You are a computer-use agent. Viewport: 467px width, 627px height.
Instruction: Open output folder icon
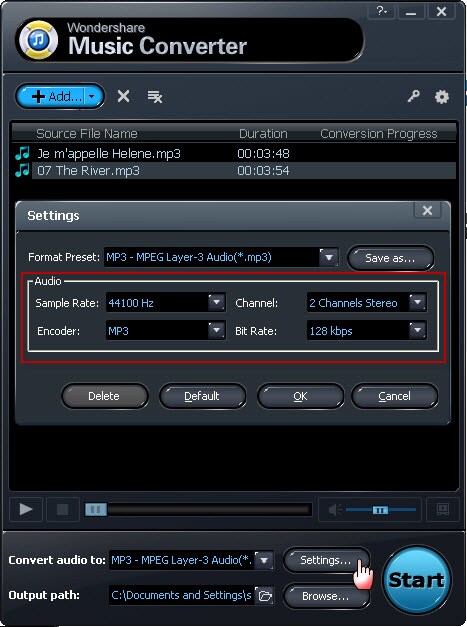265,596
